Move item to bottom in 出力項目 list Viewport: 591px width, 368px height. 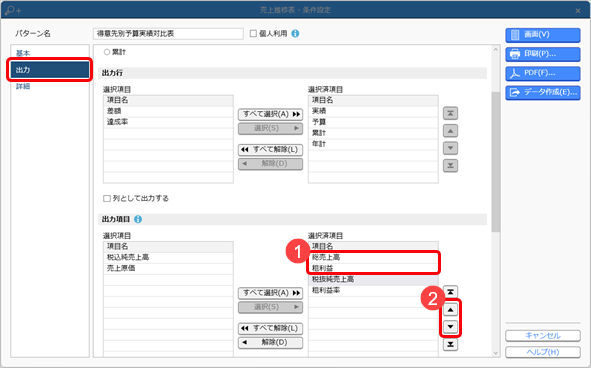(450, 344)
